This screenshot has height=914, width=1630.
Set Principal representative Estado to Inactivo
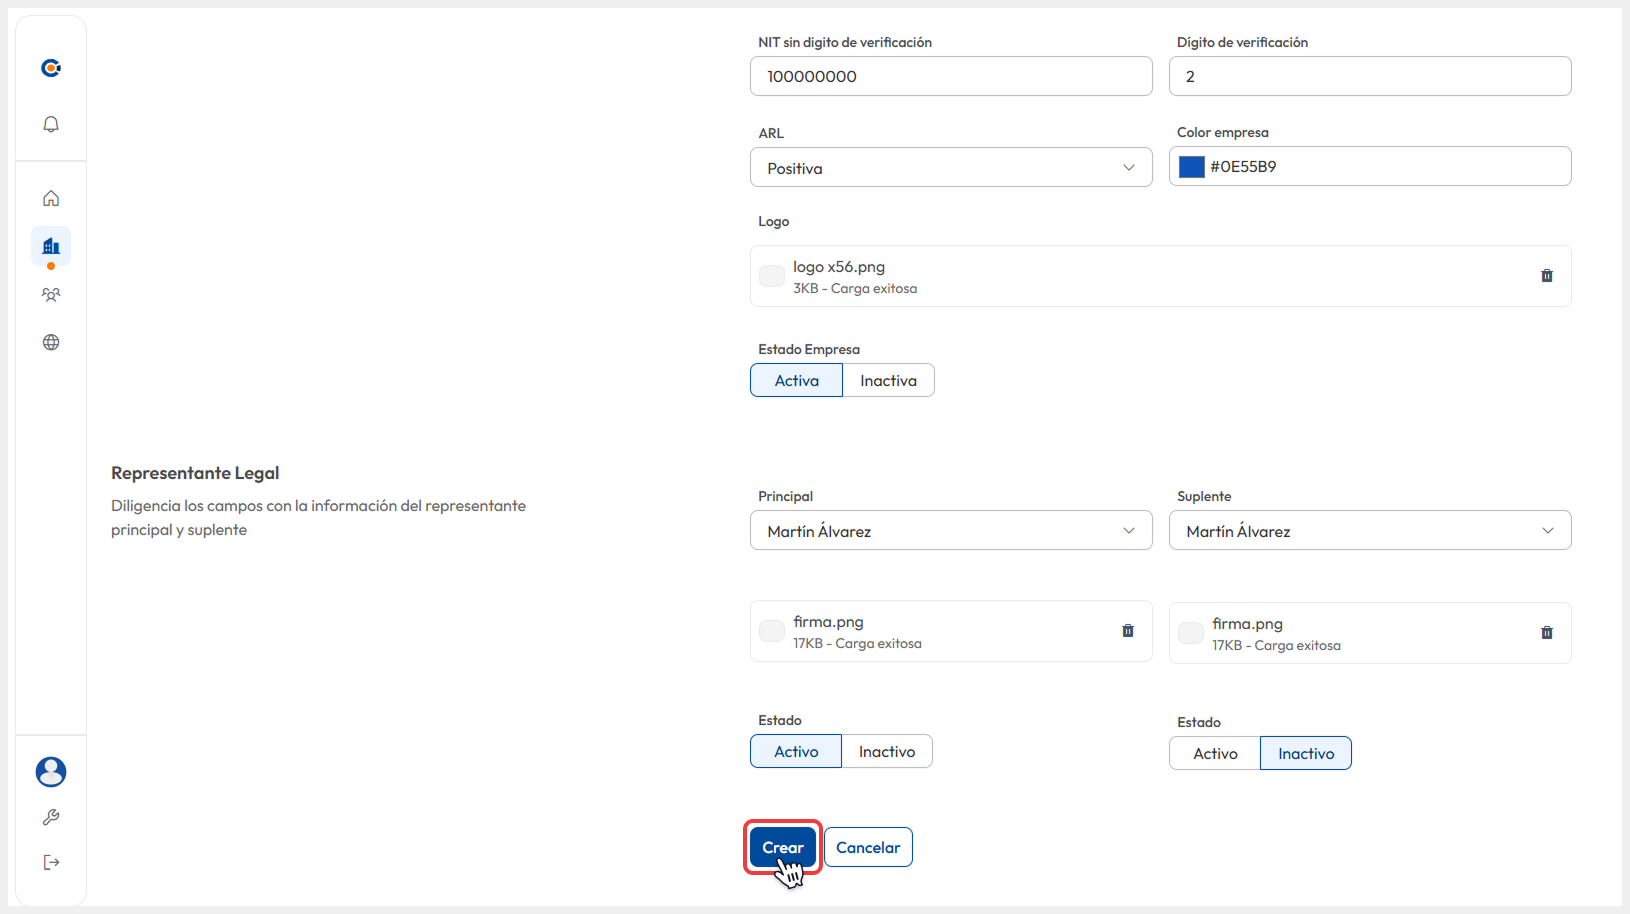(886, 752)
